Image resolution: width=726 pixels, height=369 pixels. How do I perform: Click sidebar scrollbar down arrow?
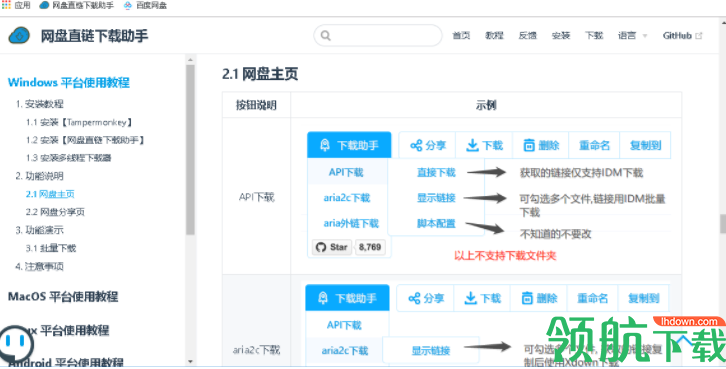190,361
